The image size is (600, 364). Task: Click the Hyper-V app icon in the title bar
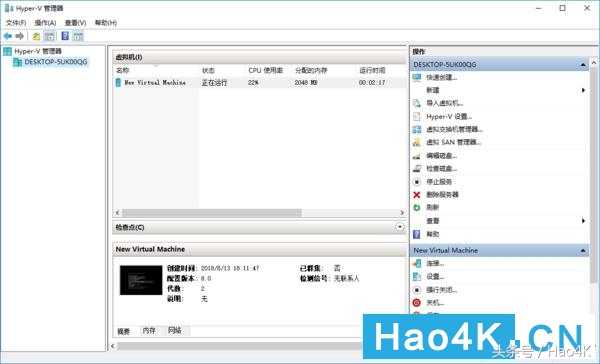pos(8,8)
